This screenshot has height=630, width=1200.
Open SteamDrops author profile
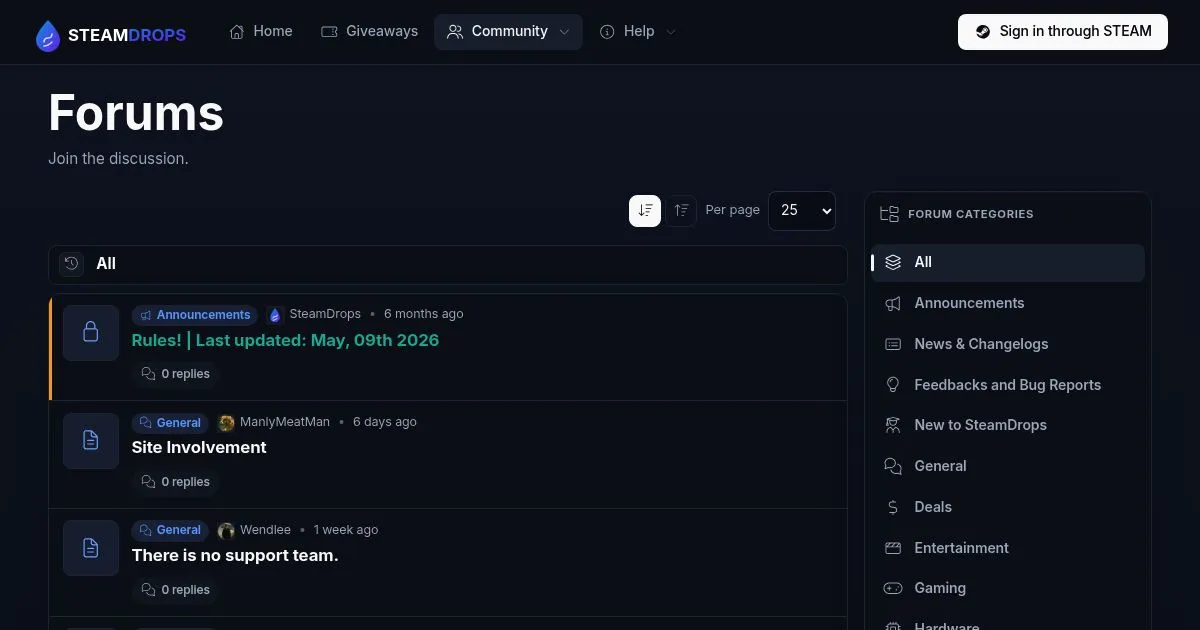tap(325, 314)
